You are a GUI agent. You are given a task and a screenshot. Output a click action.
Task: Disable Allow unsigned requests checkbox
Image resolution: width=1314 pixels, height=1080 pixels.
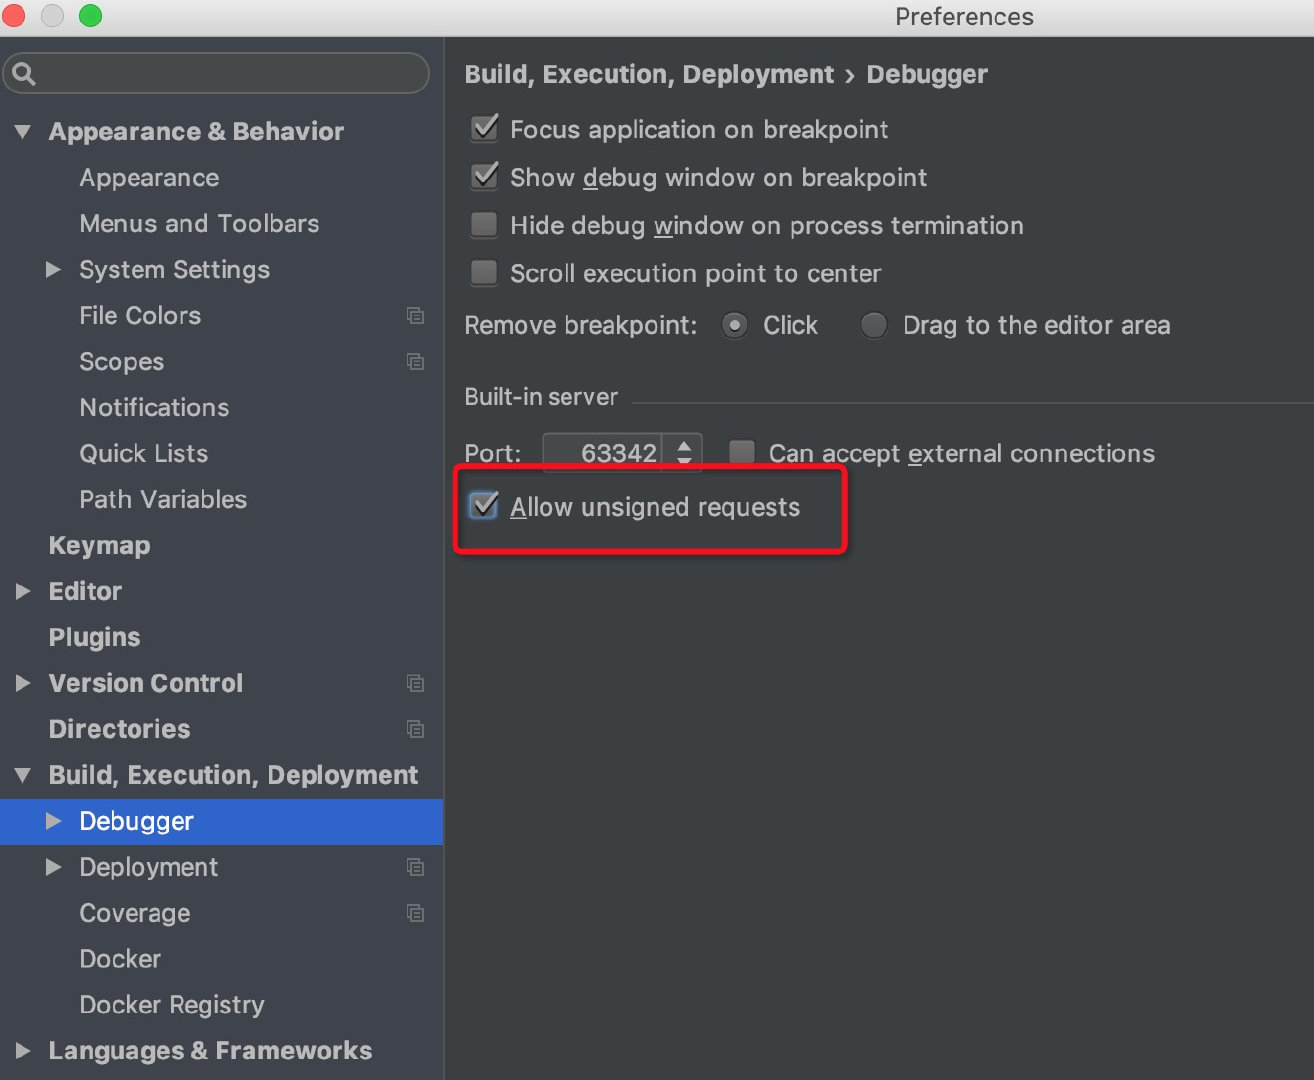pyautogui.click(x=485, y=506)
